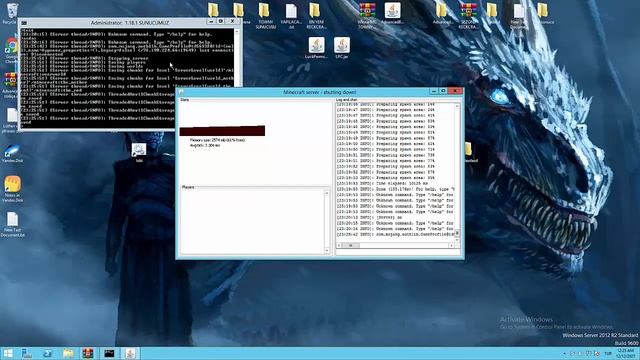The width and height of the screenshot is (640, 360).
Task: Minimize the Administrator console window
Action: (211, 21)
